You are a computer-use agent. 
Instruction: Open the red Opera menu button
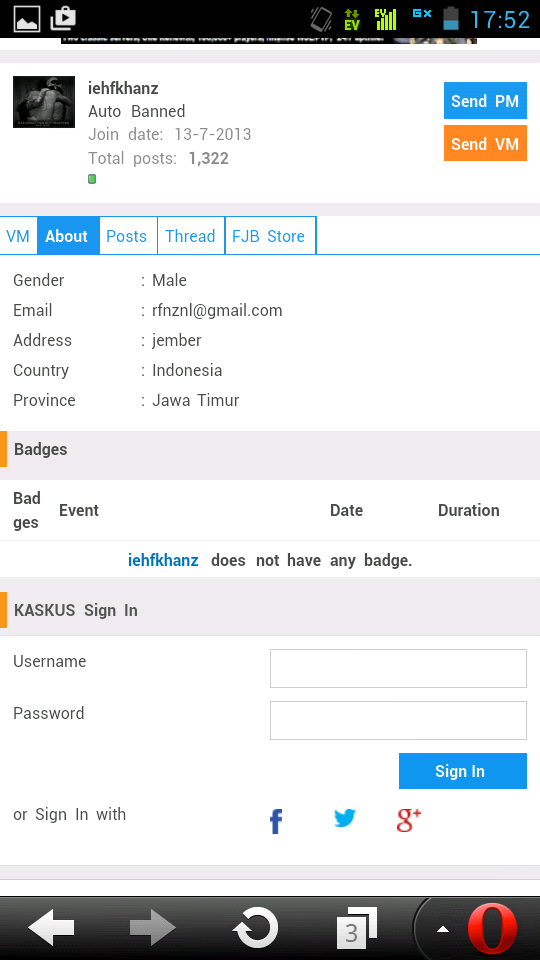[x=492, y=928]
